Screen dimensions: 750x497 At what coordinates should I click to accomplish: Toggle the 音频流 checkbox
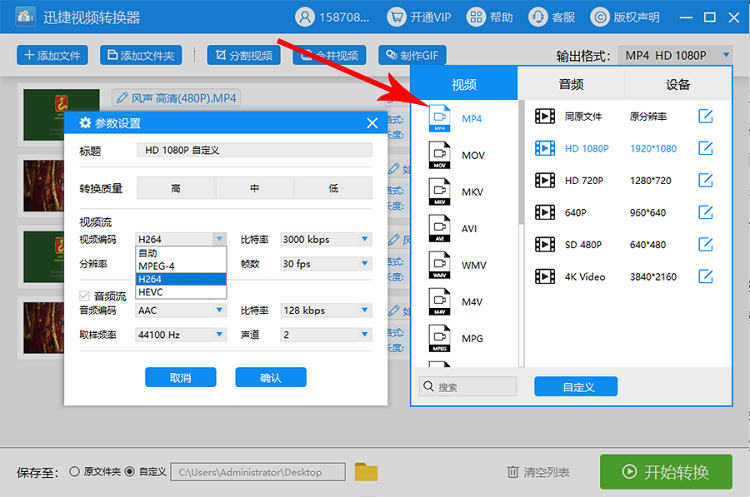coord(85,296)
